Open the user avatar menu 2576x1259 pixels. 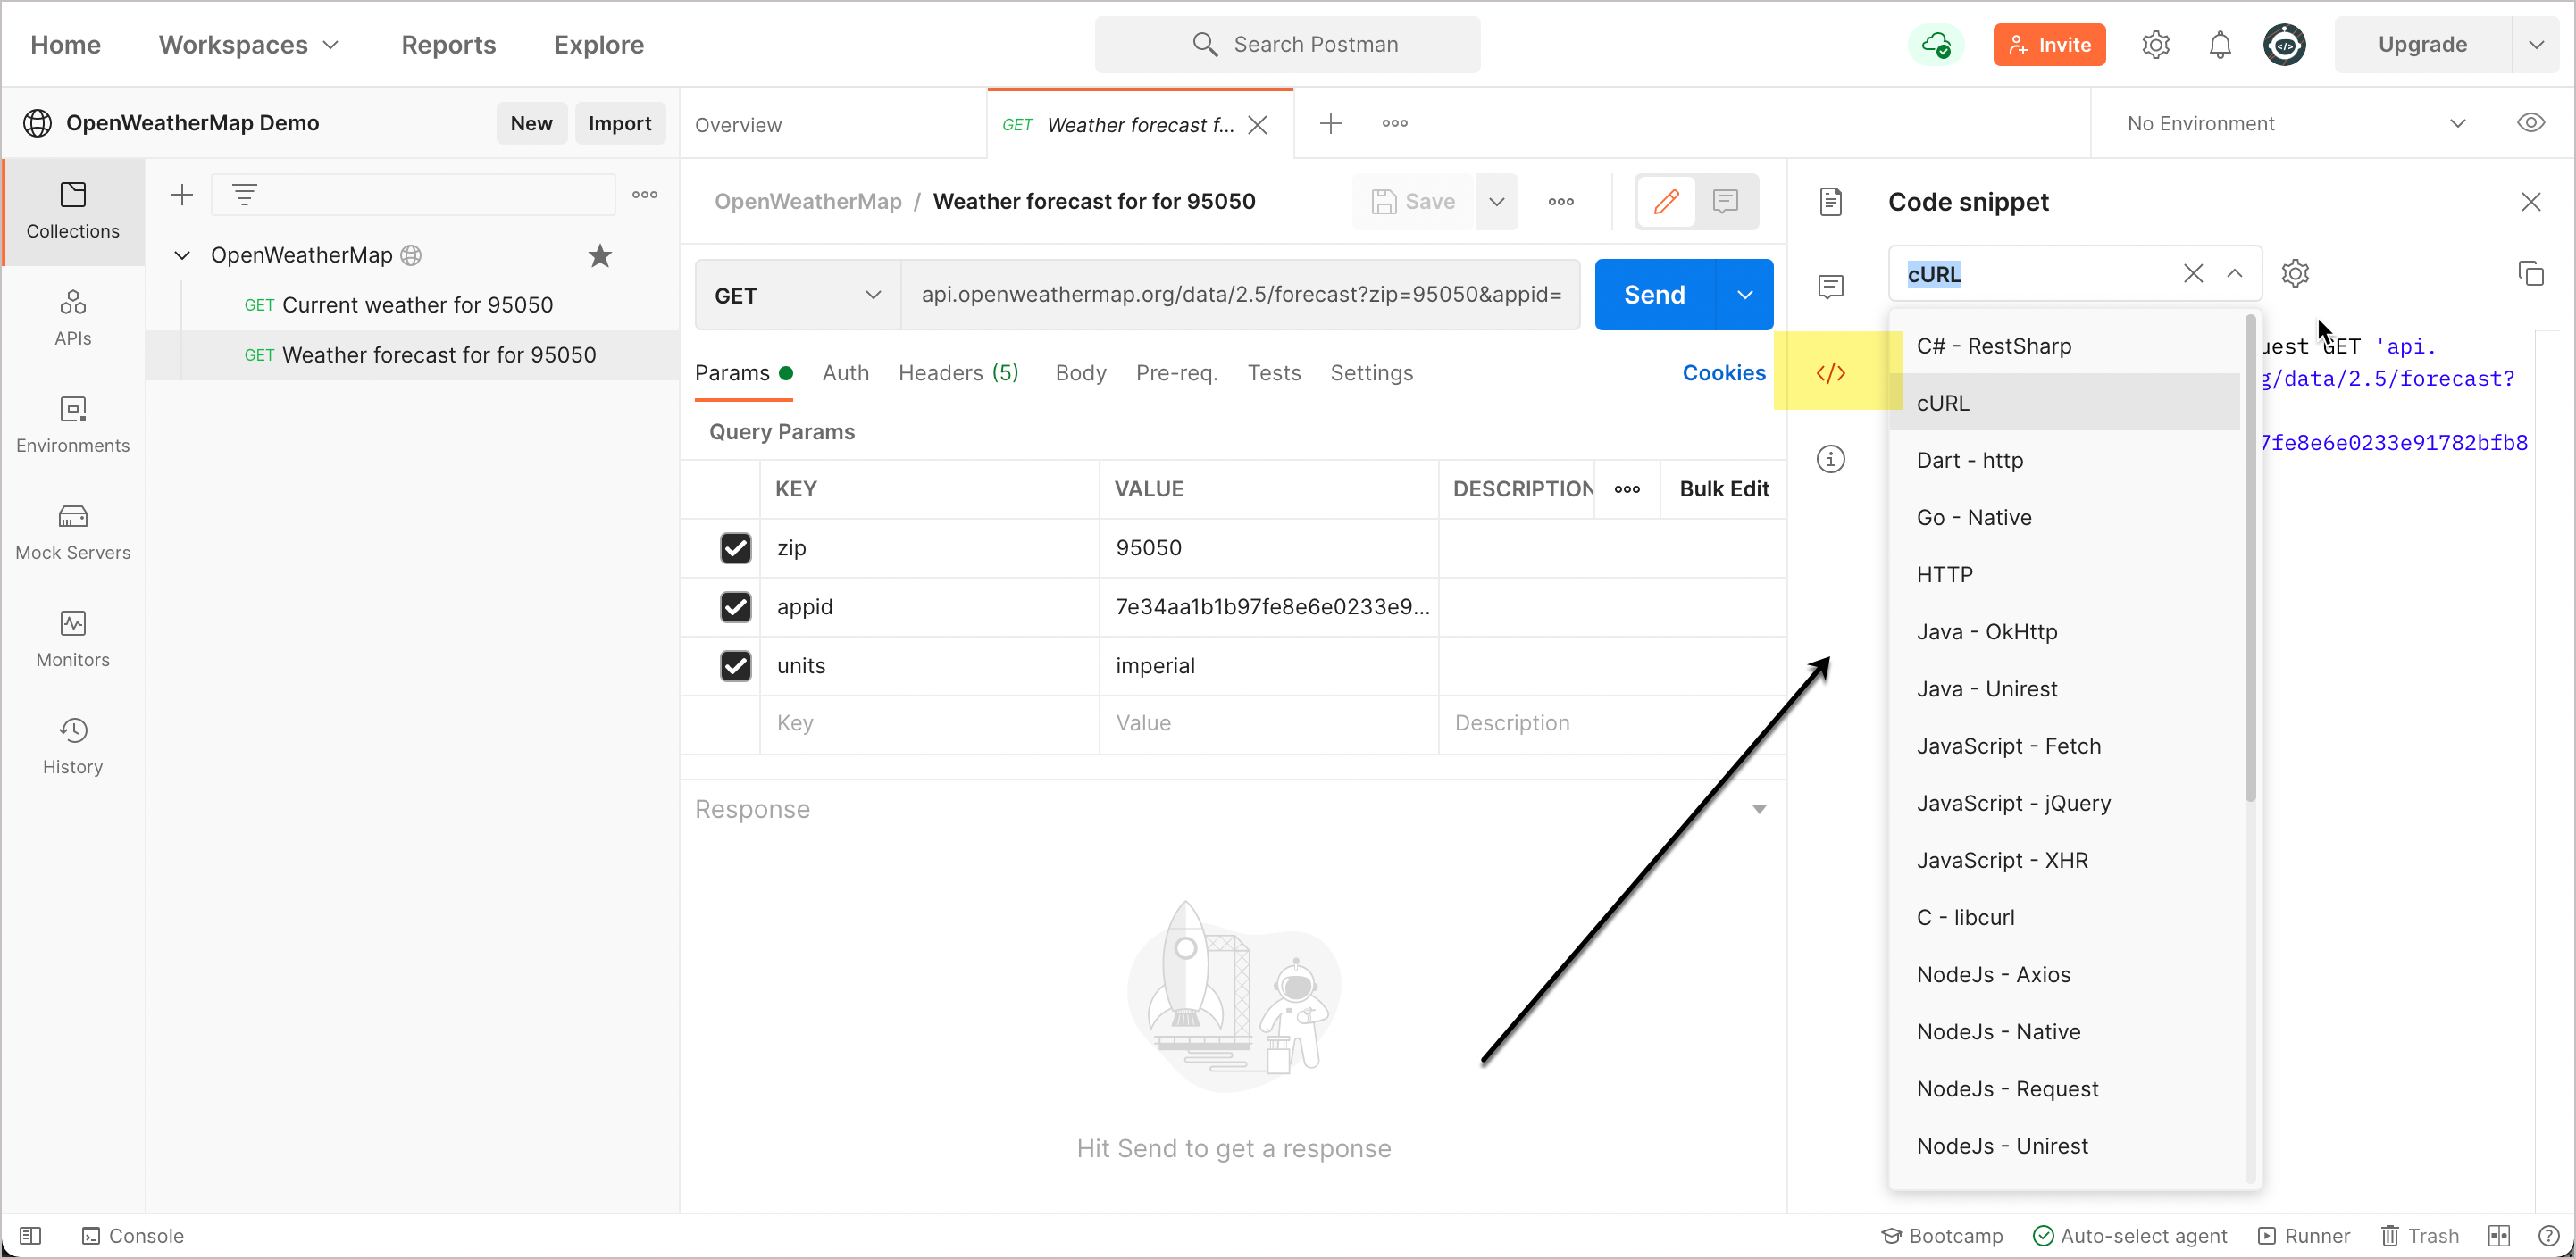tap(2284, 45)
